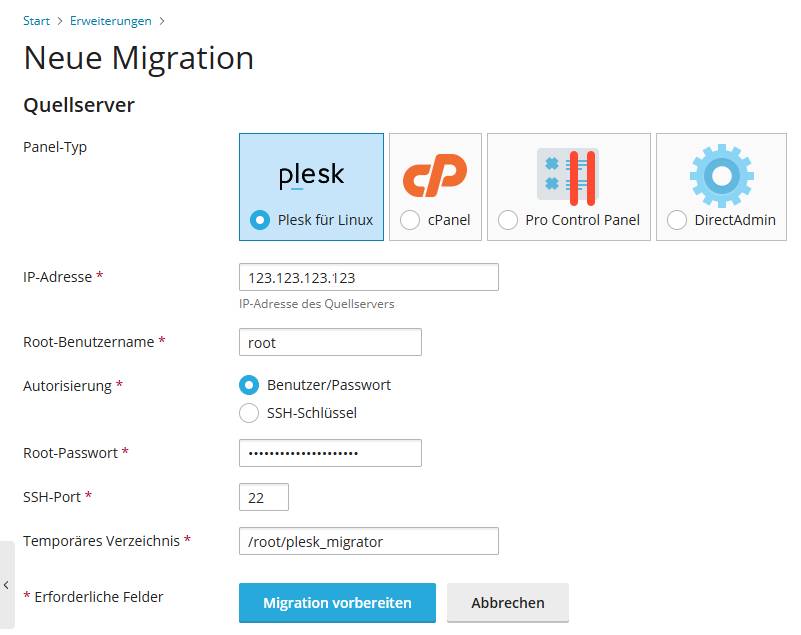Open Erweiterungen breadcrumb link

point(111,21)
